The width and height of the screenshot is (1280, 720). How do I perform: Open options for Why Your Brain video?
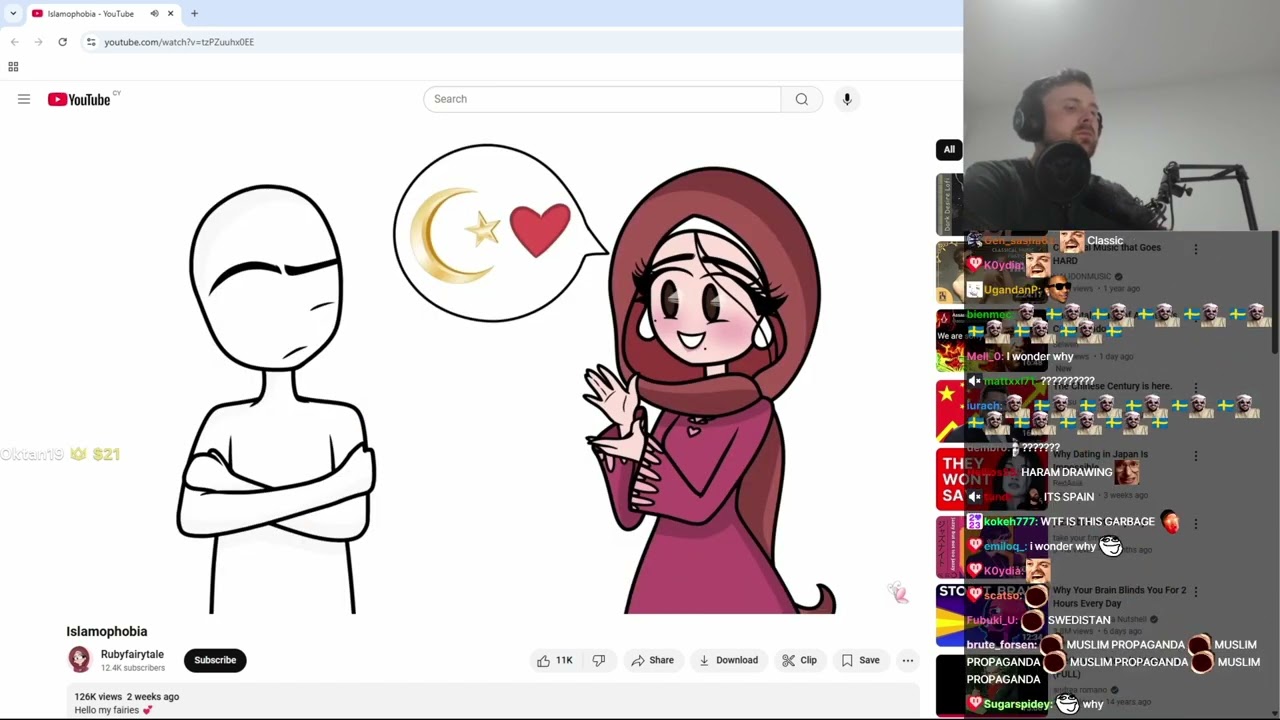point(1196,592)
